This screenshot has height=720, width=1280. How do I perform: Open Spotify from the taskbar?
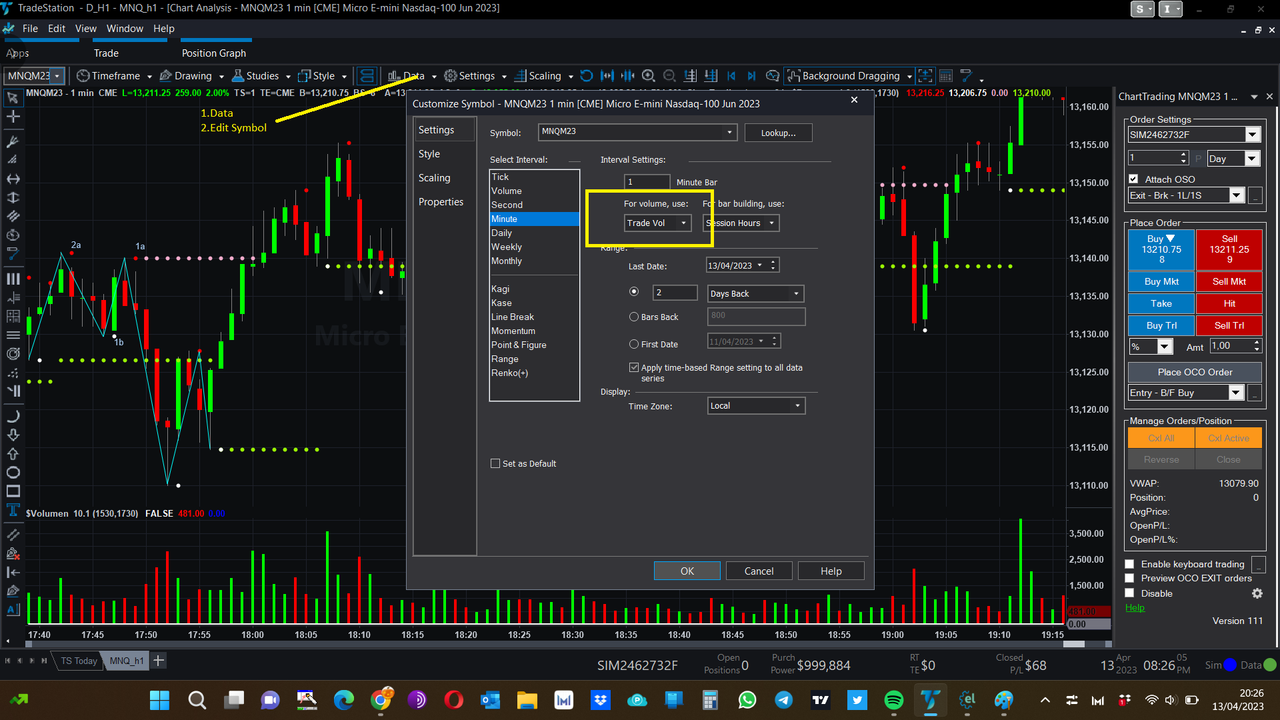click(x=894, y=700)
